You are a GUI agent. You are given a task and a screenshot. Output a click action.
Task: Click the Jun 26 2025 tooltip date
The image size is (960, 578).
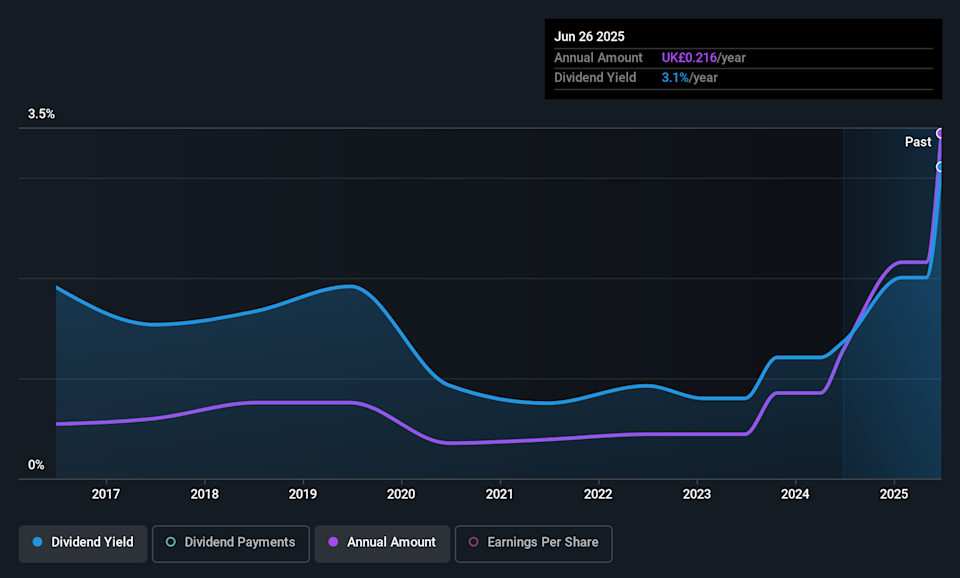(589, 37)
